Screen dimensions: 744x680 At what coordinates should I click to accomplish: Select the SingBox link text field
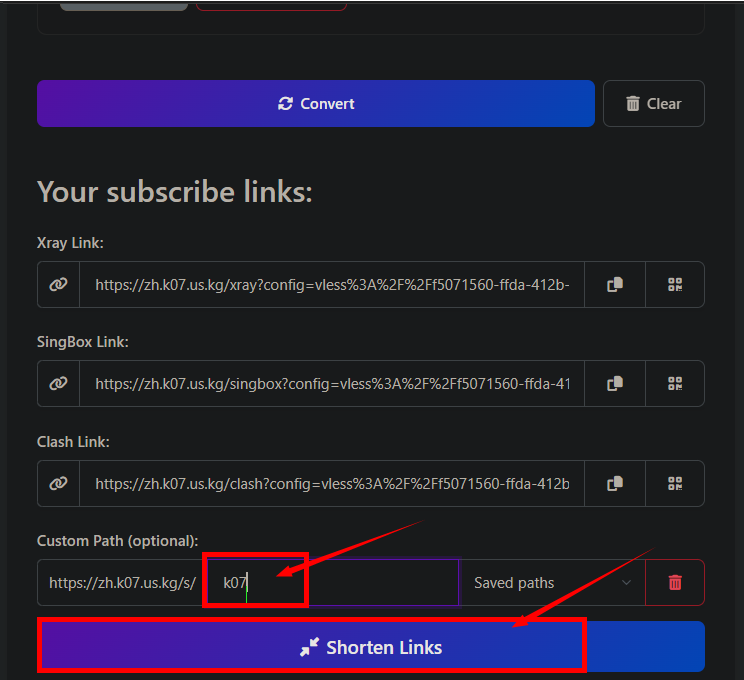point(332,384)
